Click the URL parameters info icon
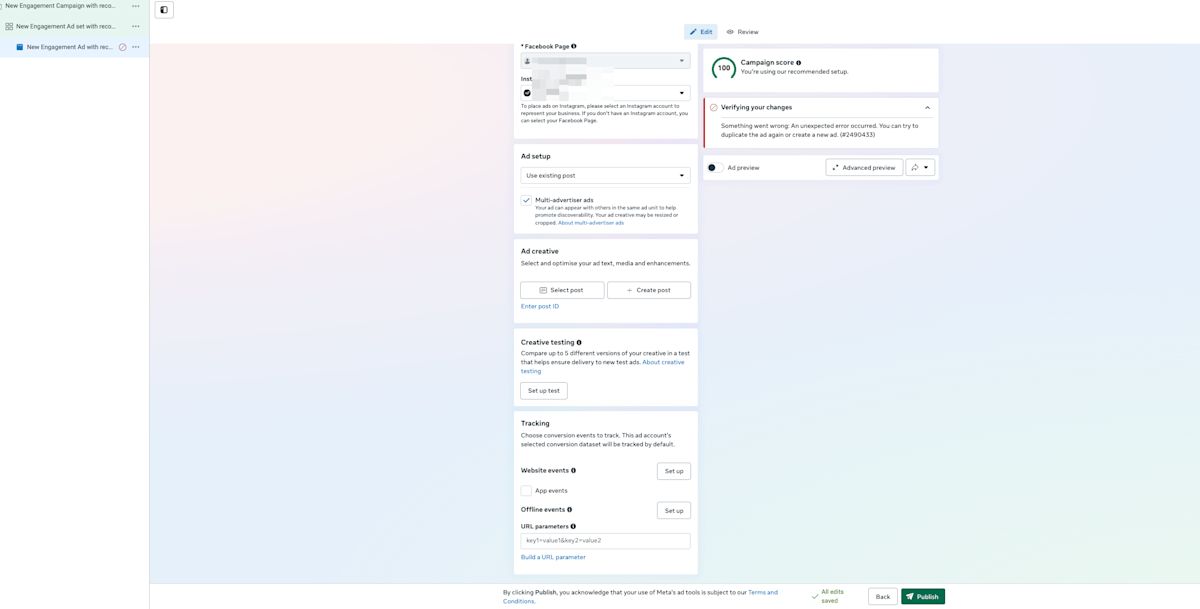 [x=573, y=526]
